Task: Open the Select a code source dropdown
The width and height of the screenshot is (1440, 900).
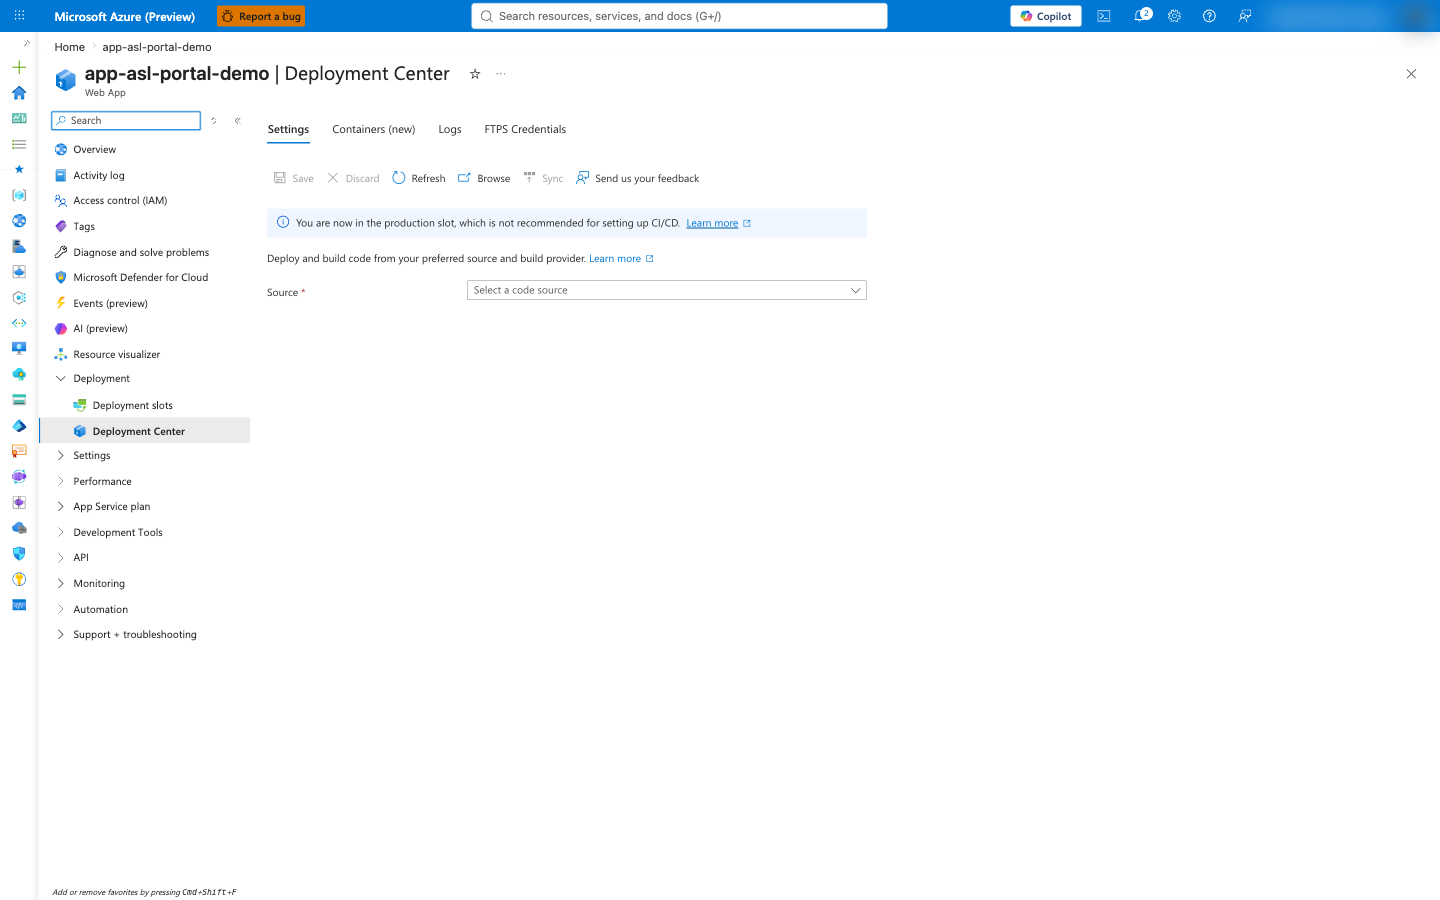Action: (x=667, y=290)
